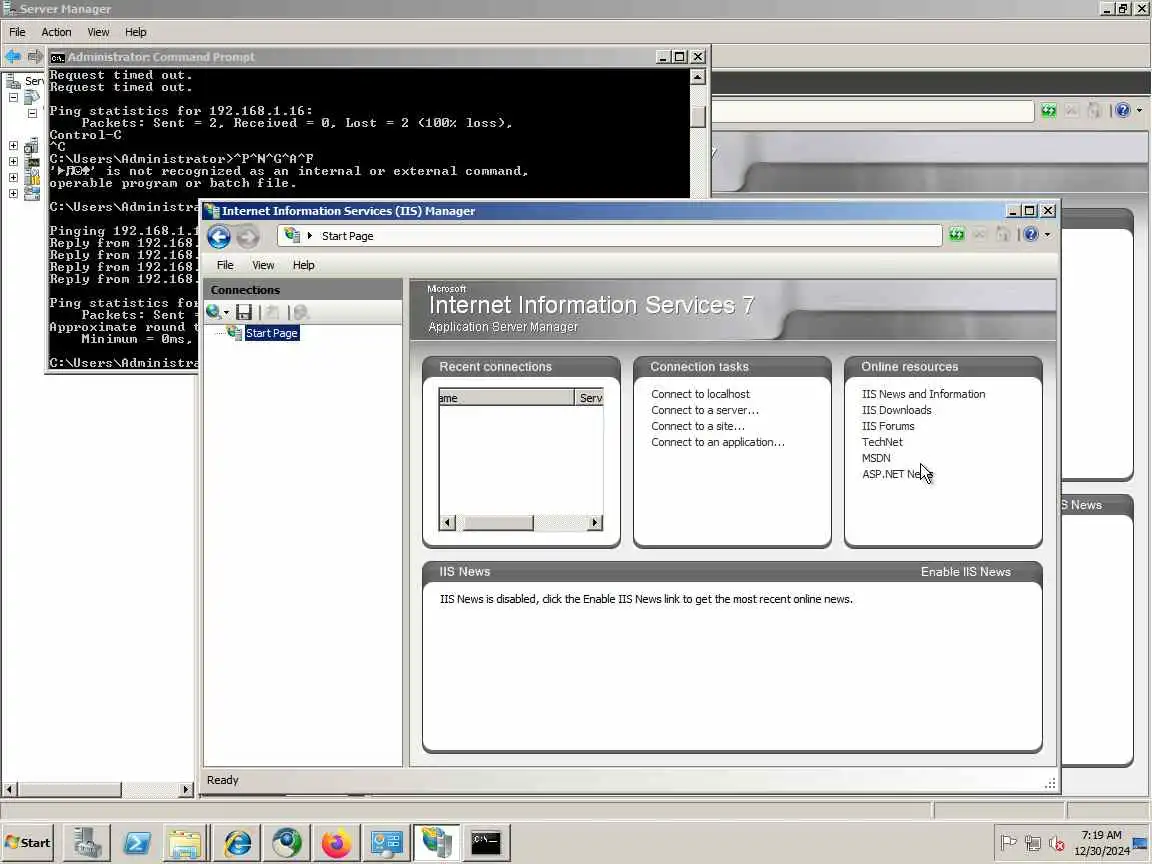Click the Delete Connection icon in Connections toolbar
The width and height of the screenshot is (1152, 864).
[x=300, y=312]
